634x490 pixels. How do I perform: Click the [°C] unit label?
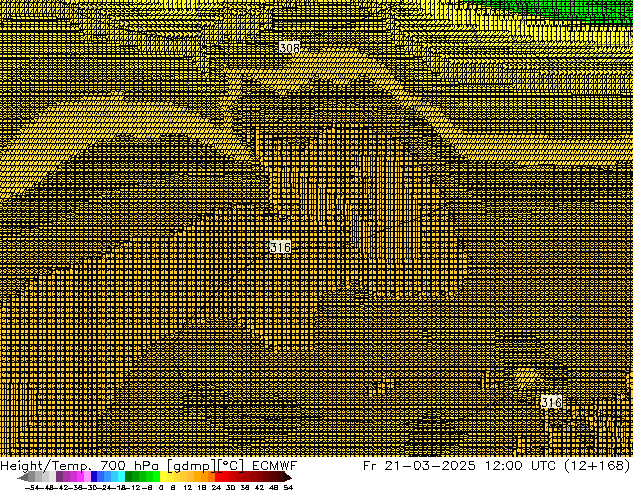(x=231, y=466)
